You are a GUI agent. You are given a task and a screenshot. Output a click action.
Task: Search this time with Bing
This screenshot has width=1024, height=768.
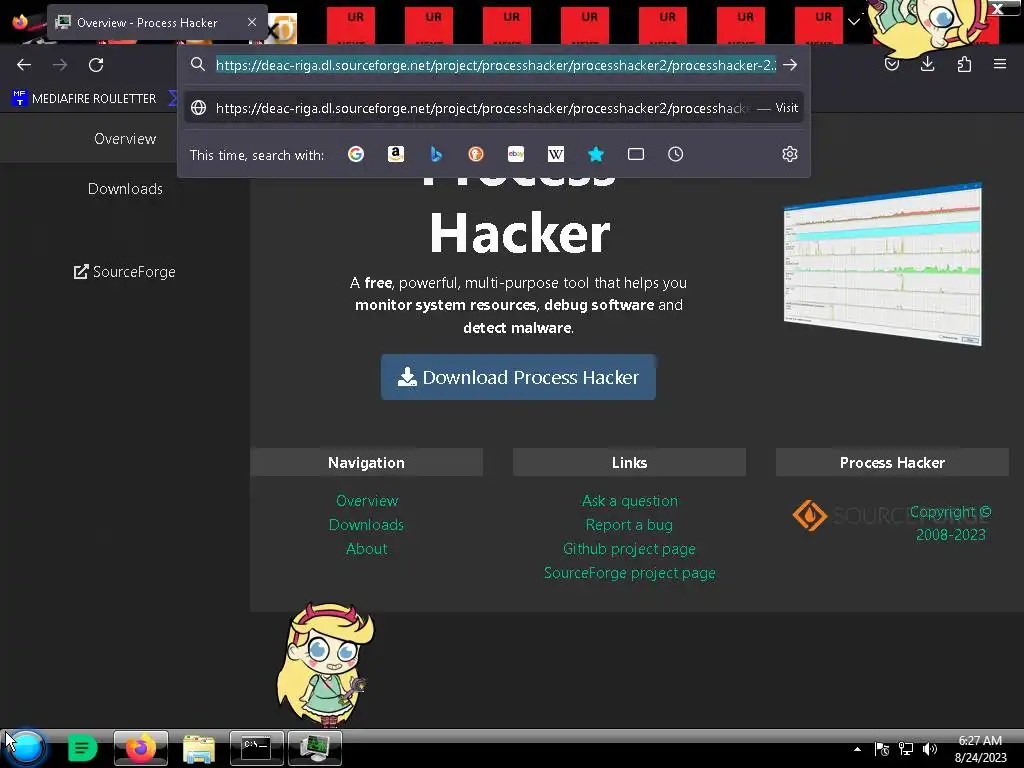436,154
